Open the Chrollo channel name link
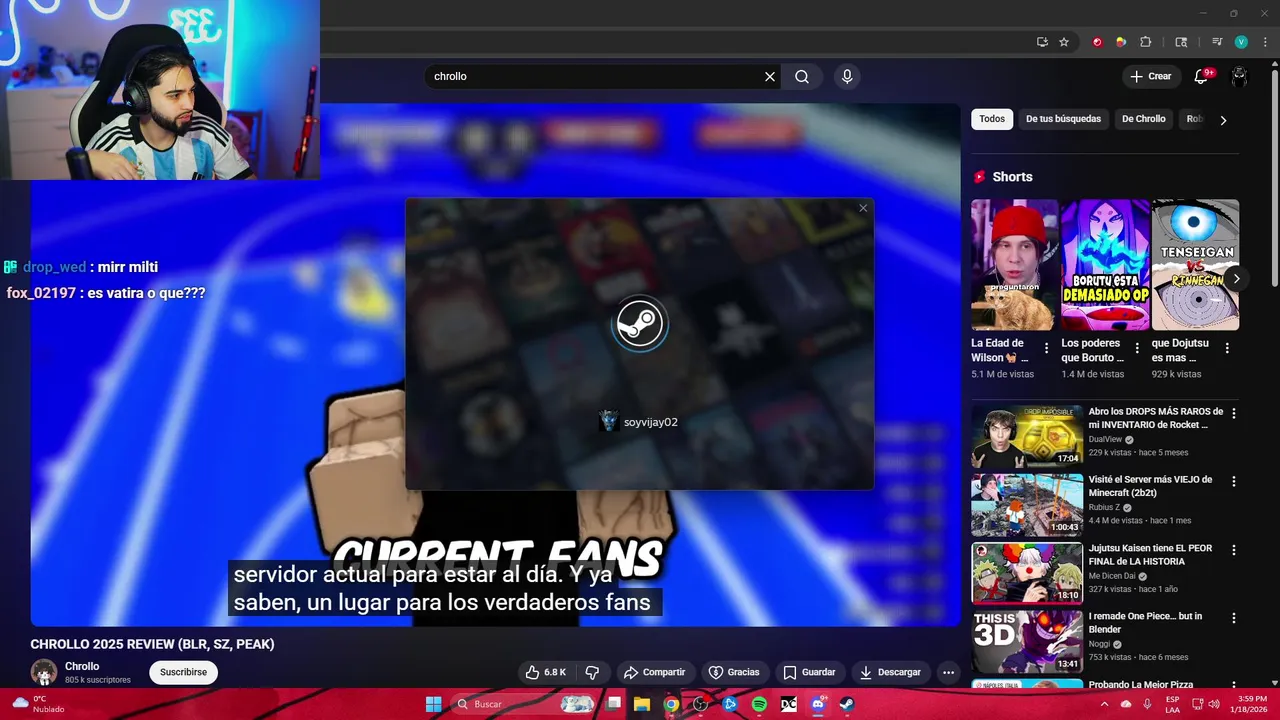Image resolution: width=1280 pixels, height=720 pixels. coord(82,666)
